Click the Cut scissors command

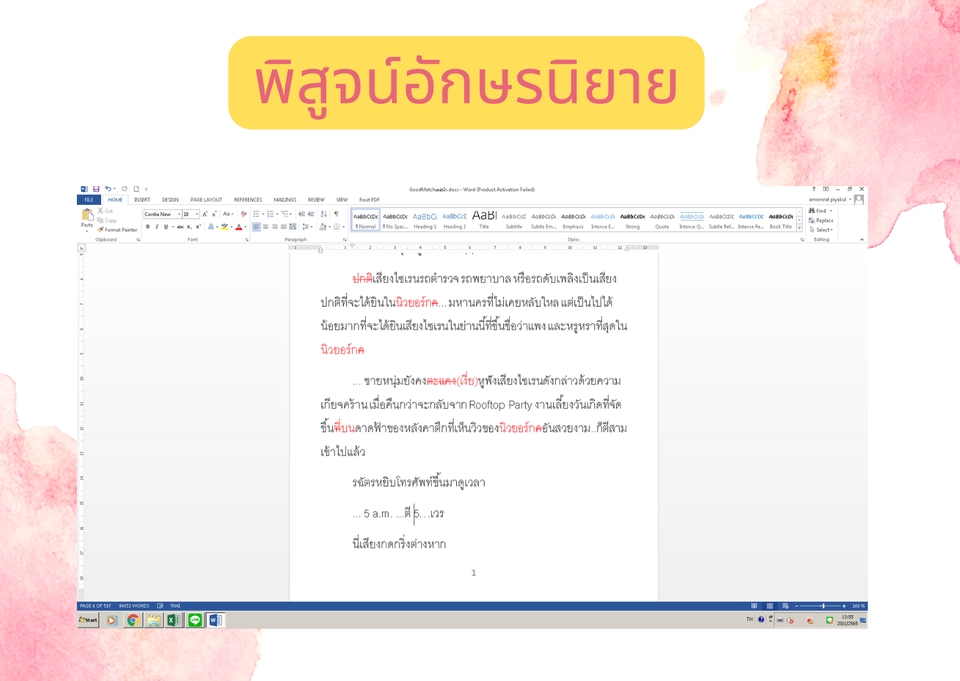click(105, 211)
